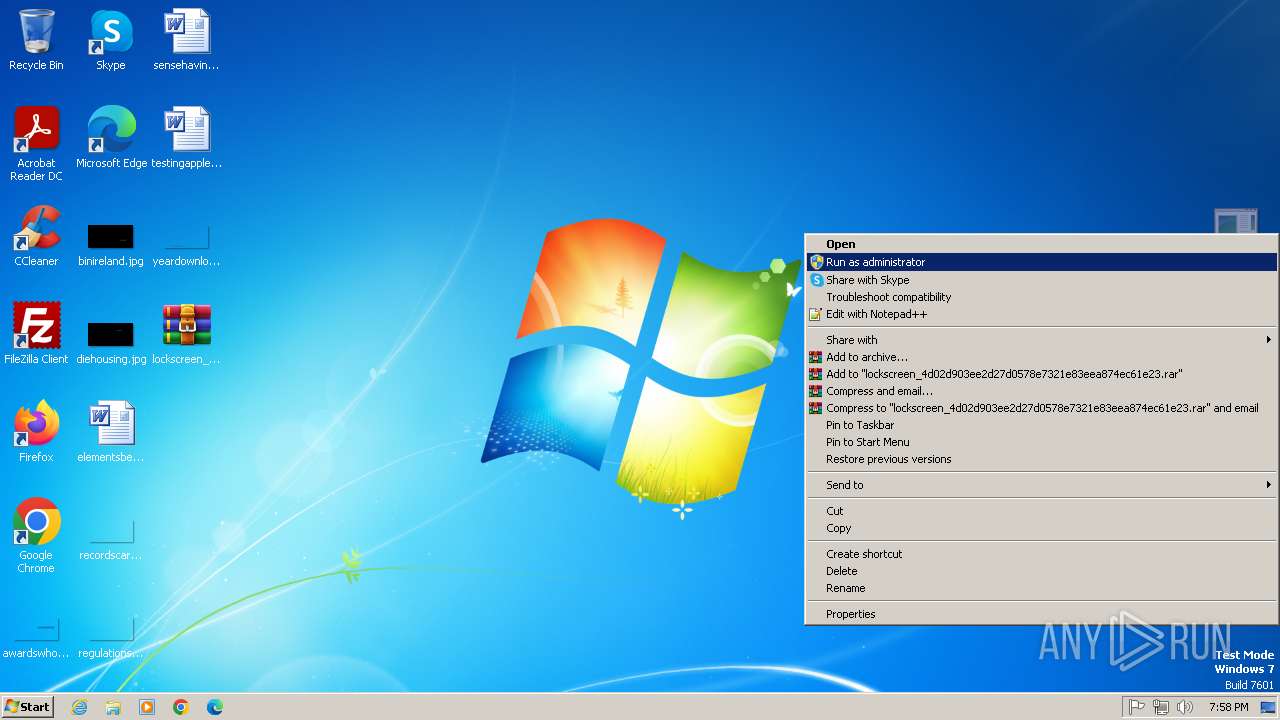Show the clock reading 7:58 PM
This screenshot has width=1280, height=720.
(x=1228, y=707)
